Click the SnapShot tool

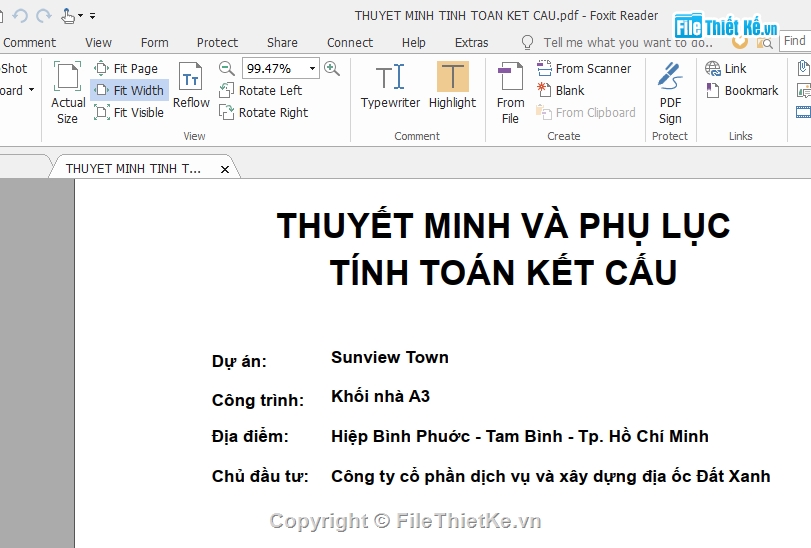[13, 68]
